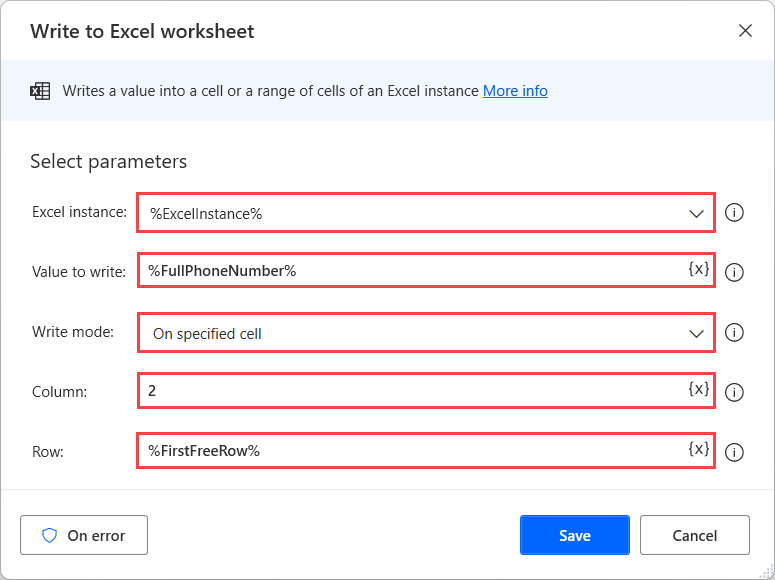Click the info icon beside Row
Screen dimensions: 775x580
coord(734,452)
